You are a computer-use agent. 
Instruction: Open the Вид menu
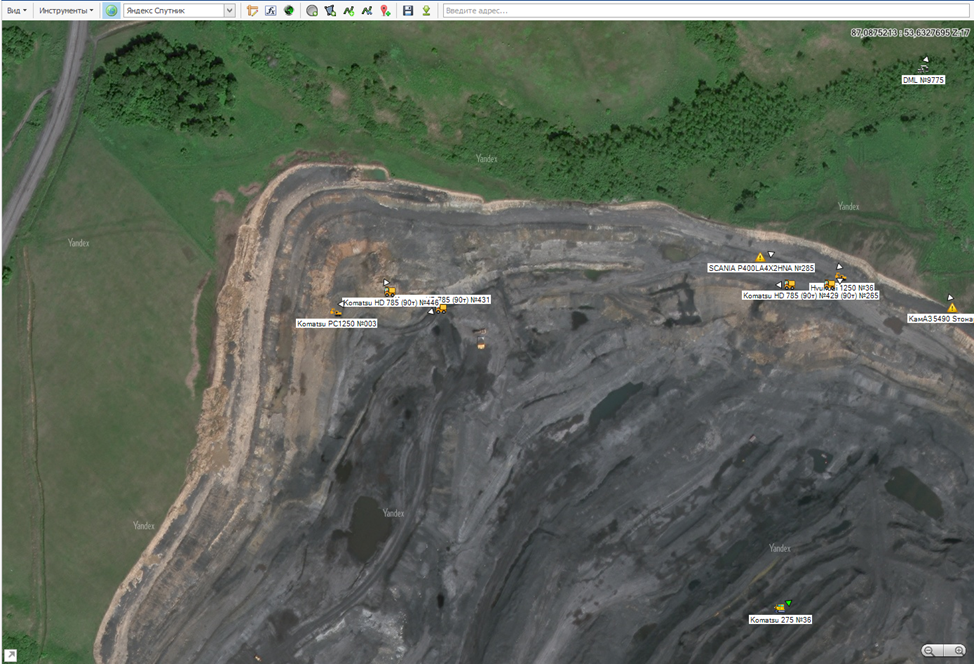pos(15,10)
